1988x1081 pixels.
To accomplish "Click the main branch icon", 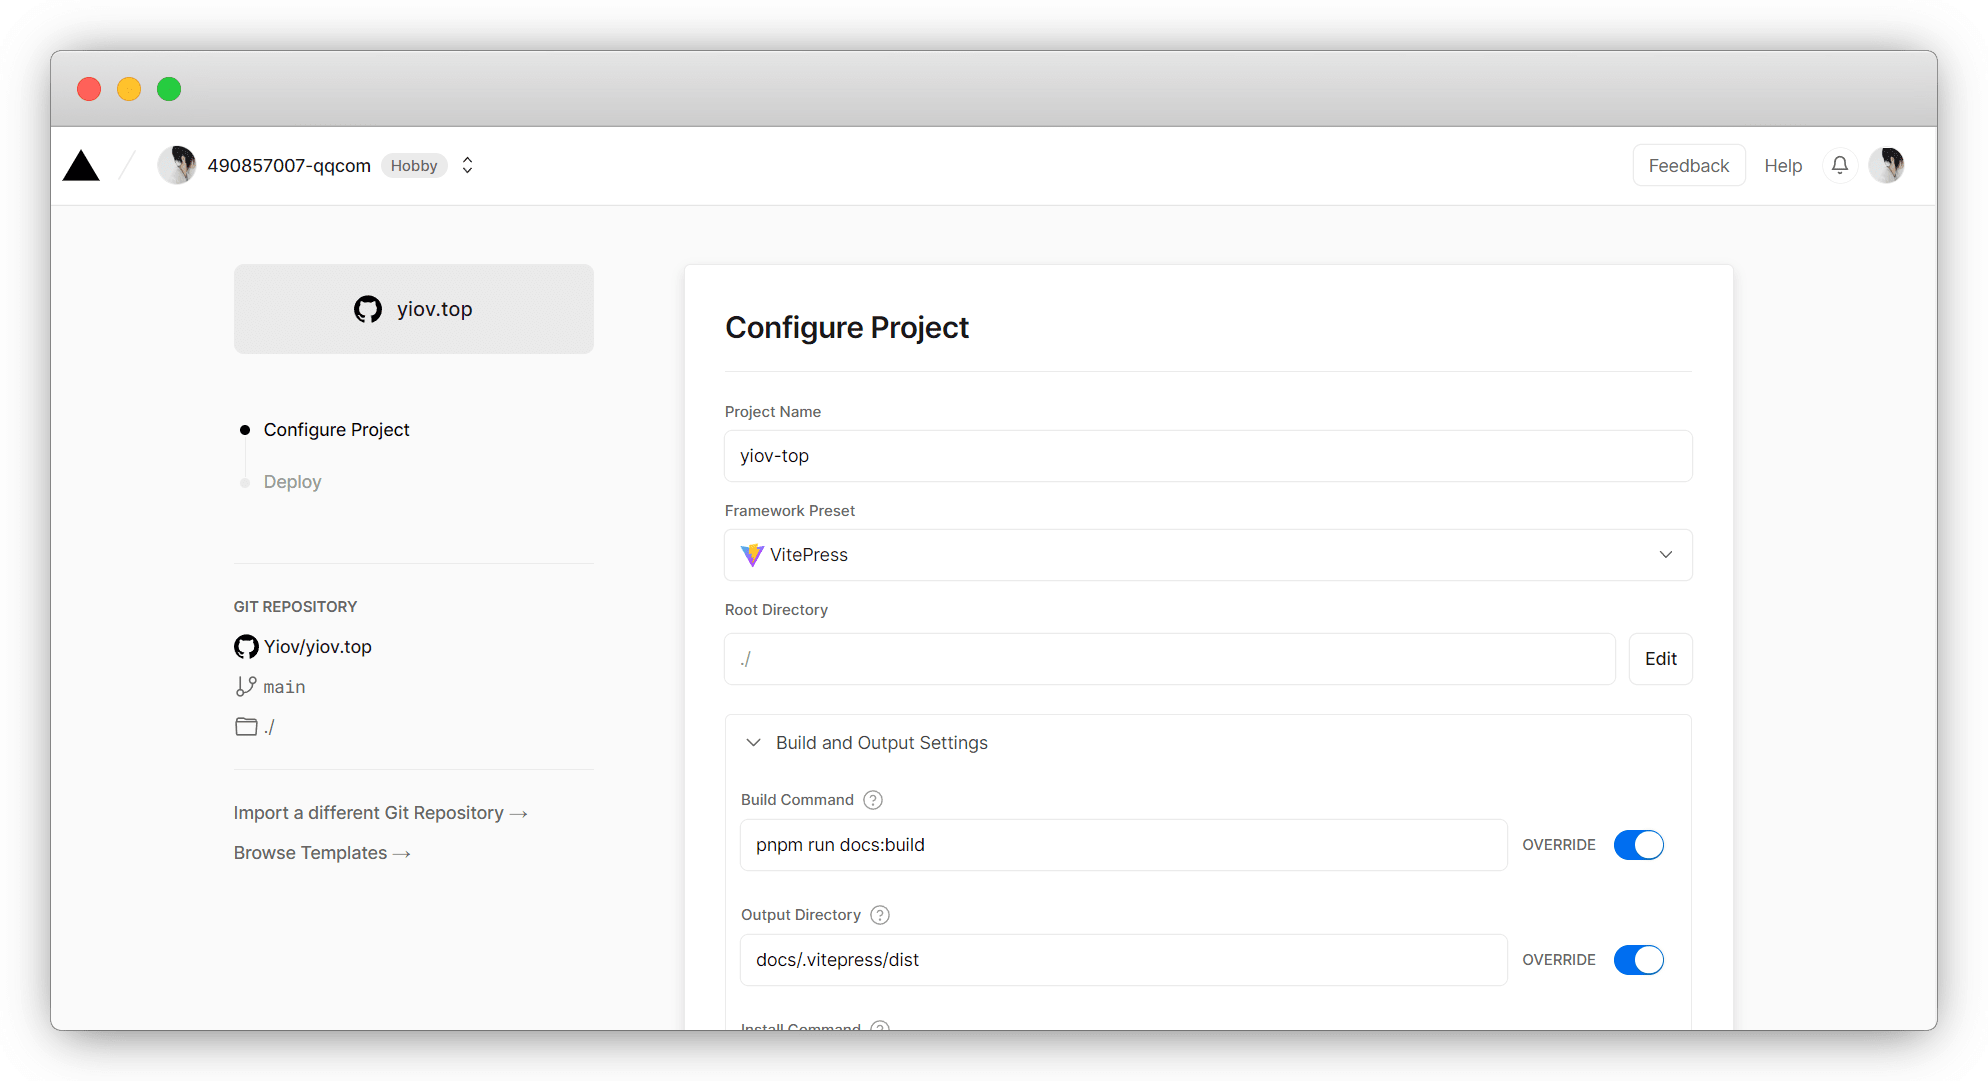I will click(x=246, y=687).
